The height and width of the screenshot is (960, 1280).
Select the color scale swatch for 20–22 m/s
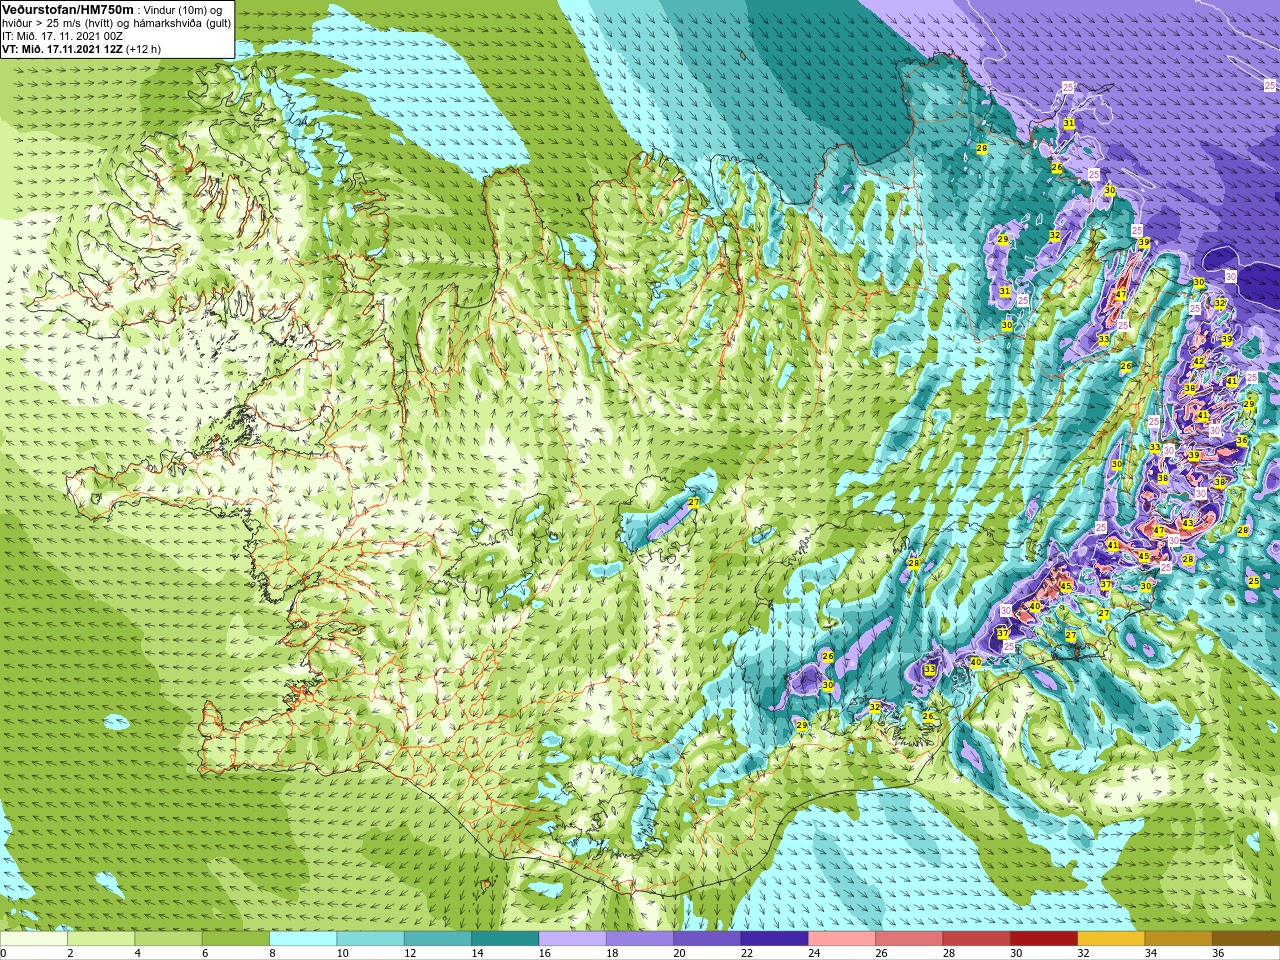tap(707, 939)
